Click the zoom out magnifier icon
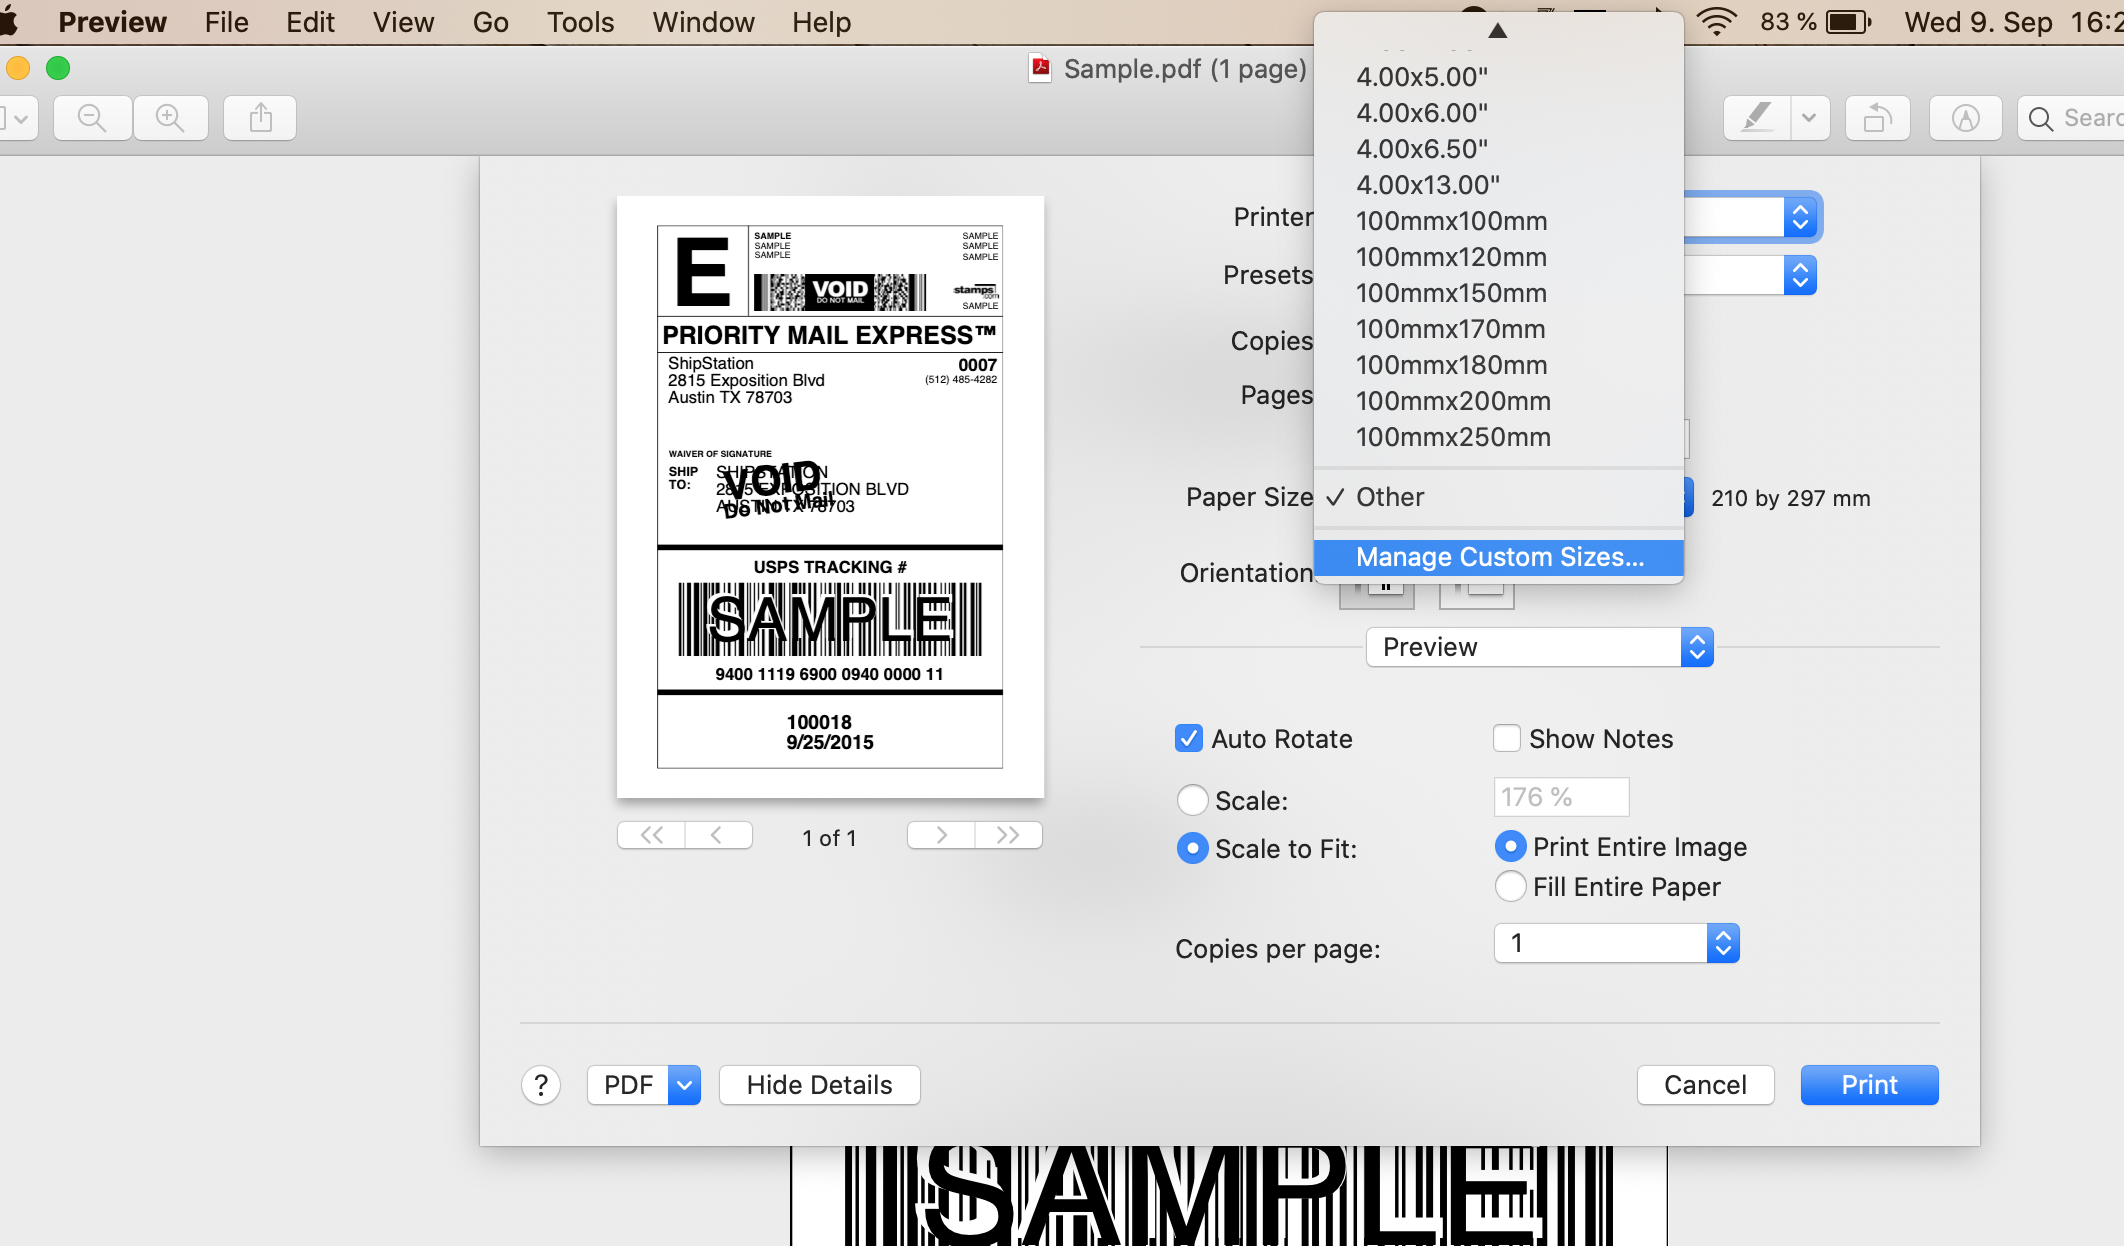This screenshot has height=1246, width=2124. tap(92, 118)
